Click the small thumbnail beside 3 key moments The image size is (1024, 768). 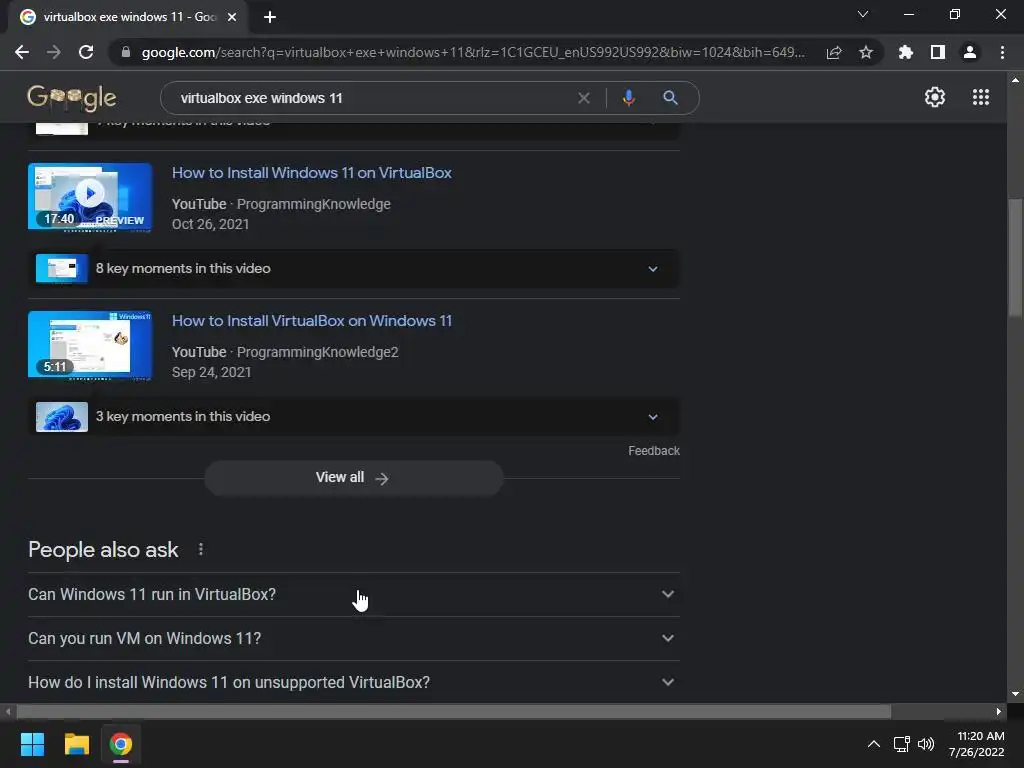[61, 417]
